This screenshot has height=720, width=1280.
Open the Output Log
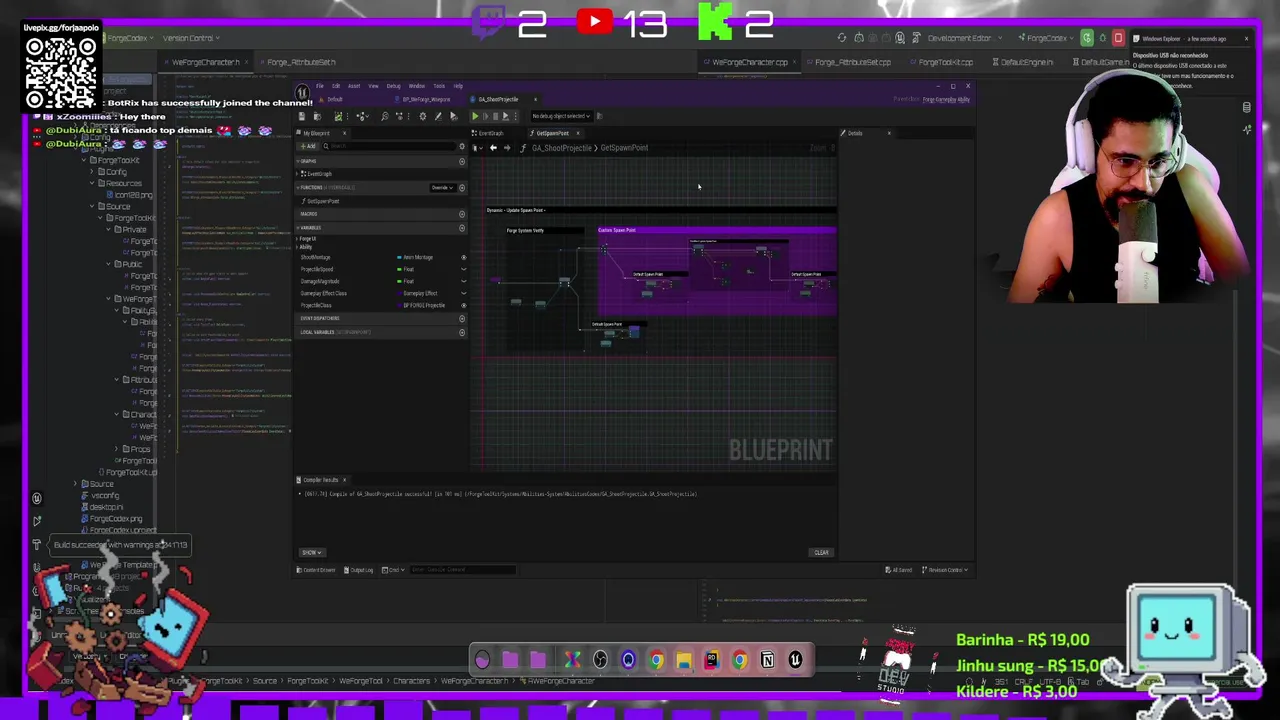(358, 570)
